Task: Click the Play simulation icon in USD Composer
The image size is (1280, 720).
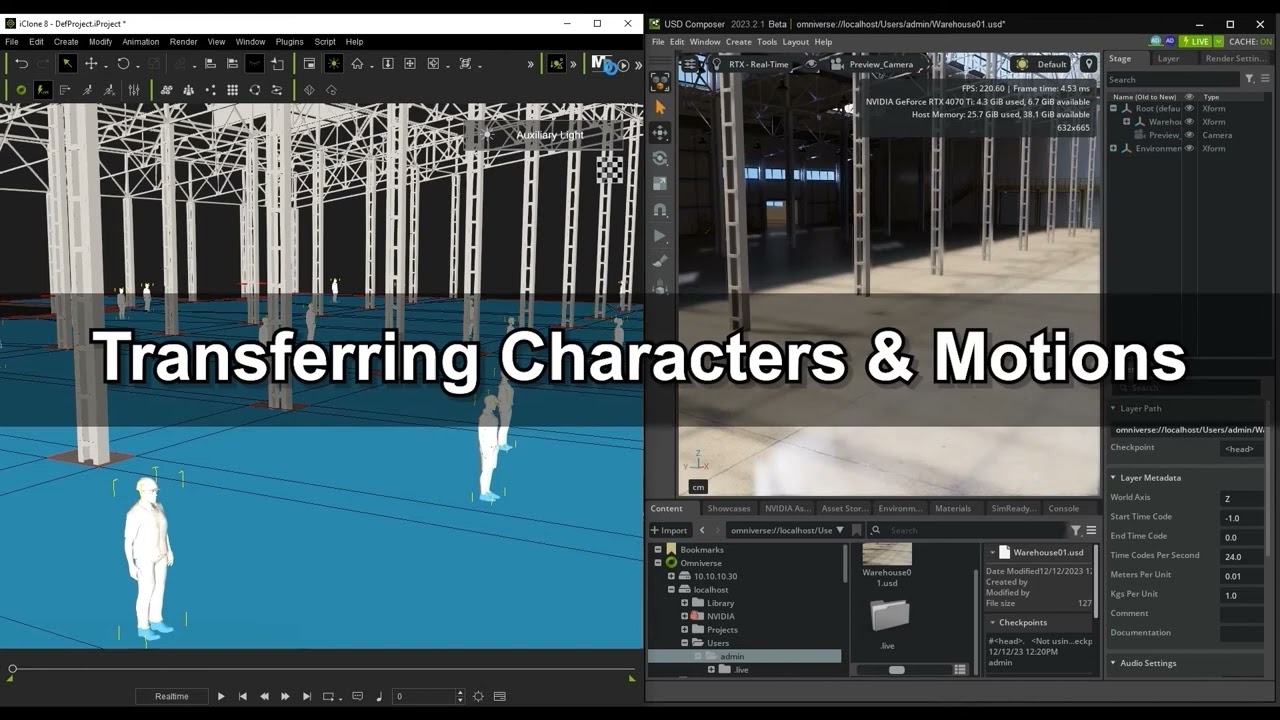Action: (x=660, y=236)
